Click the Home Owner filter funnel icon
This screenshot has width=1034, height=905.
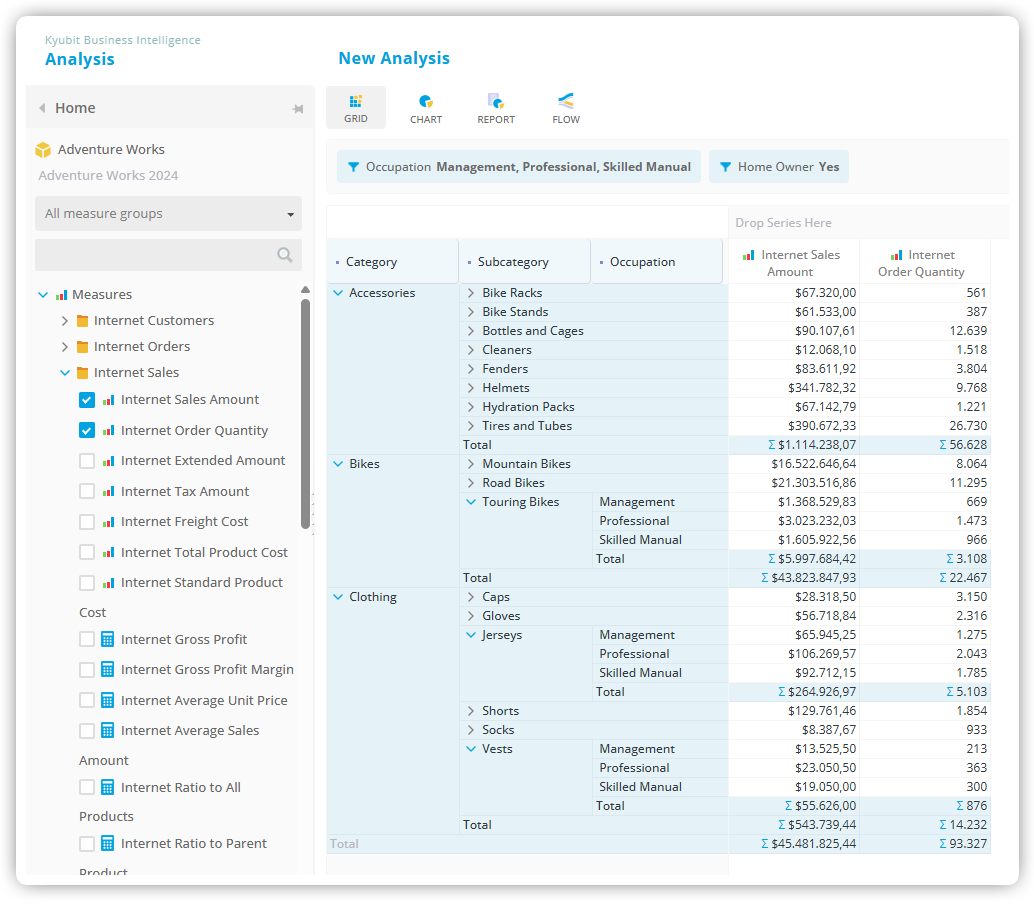coord(725,168)
